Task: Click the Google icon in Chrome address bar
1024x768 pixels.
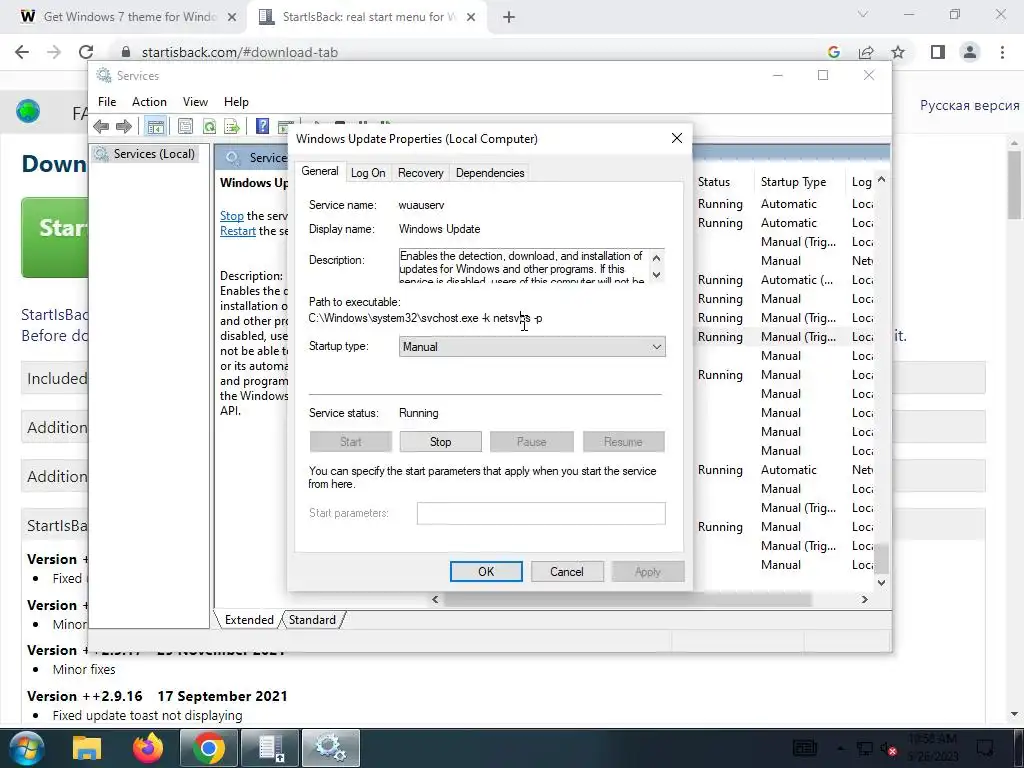Action: pos(833,52)
